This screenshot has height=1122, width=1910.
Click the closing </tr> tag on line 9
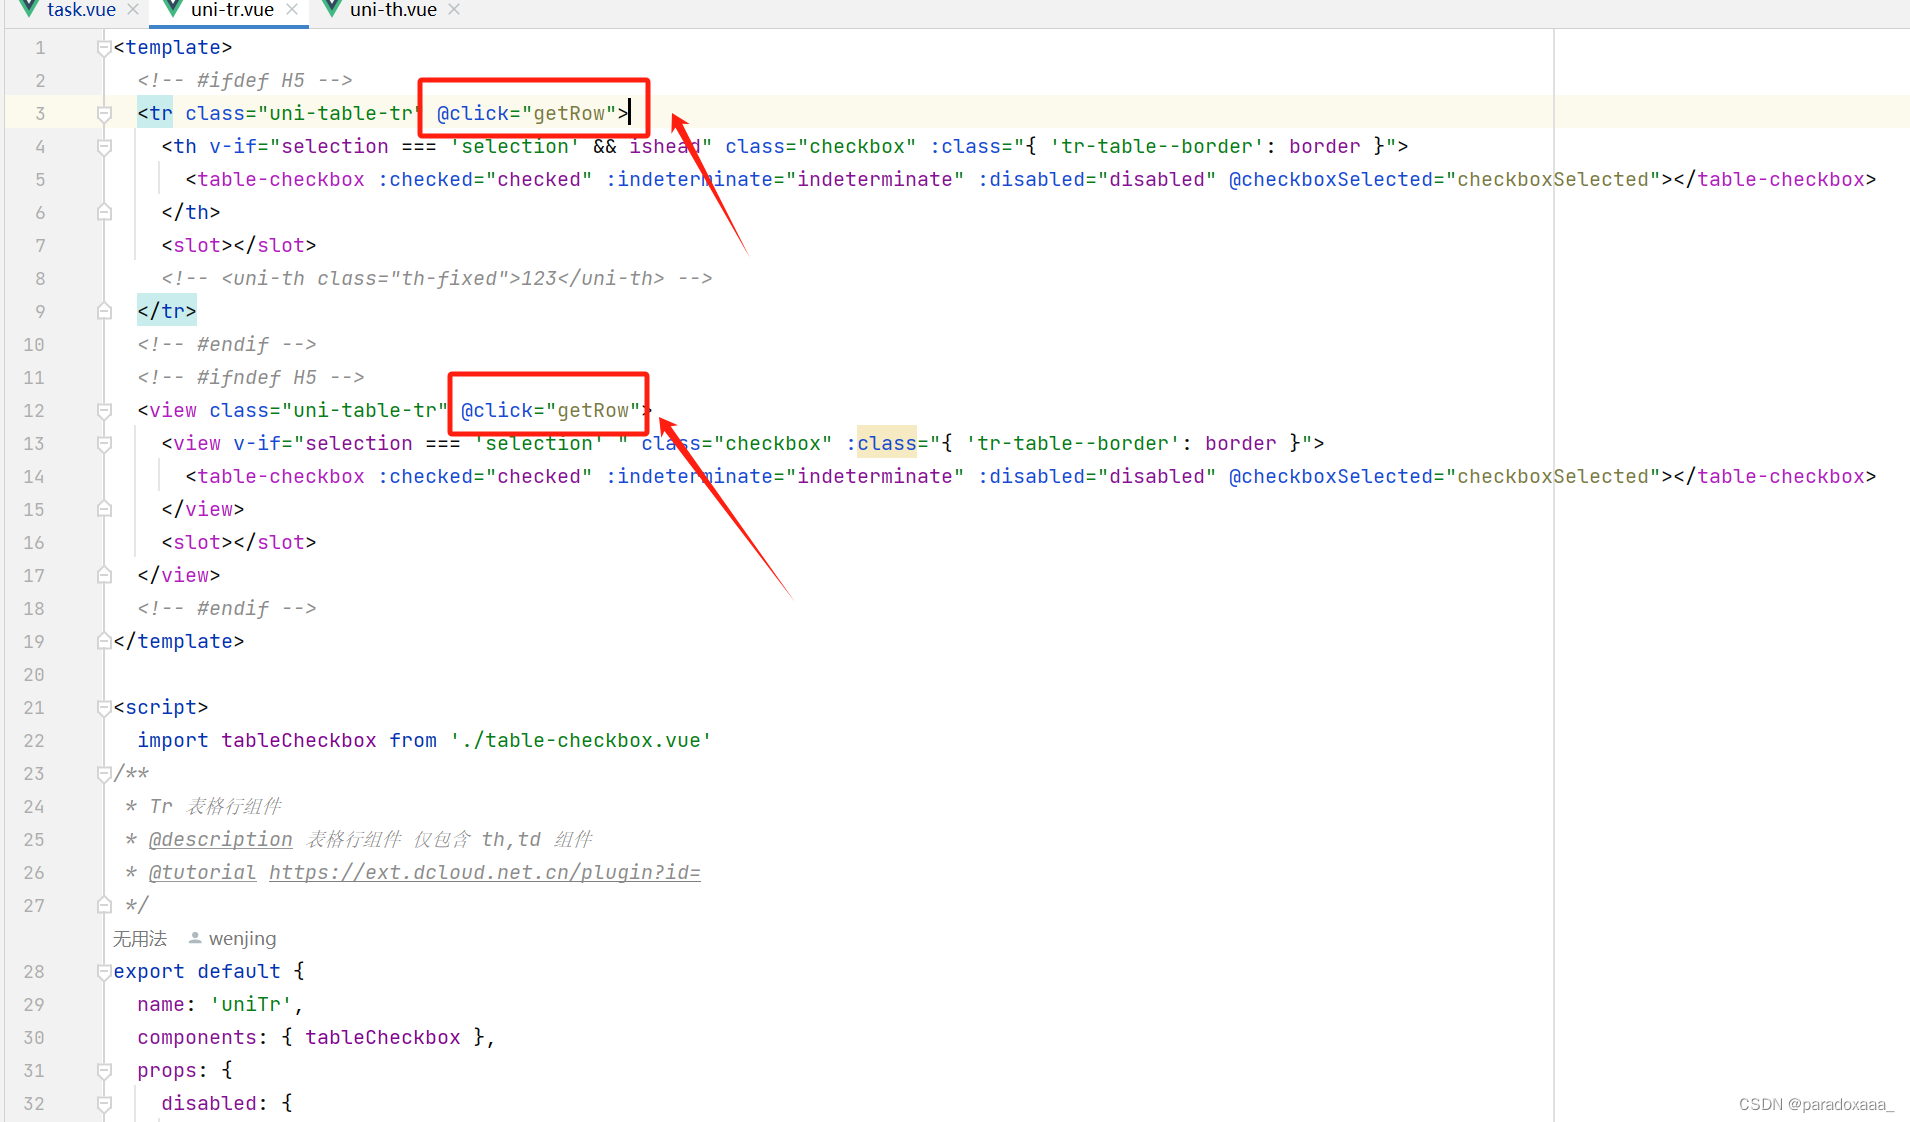pyautogui.click(x=167, y=312)
